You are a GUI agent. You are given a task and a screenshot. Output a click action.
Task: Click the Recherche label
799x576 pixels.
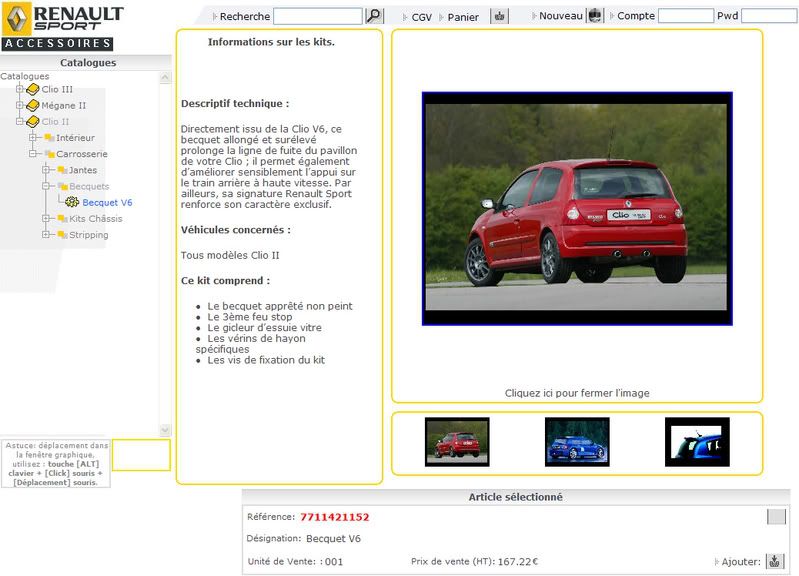245,16
